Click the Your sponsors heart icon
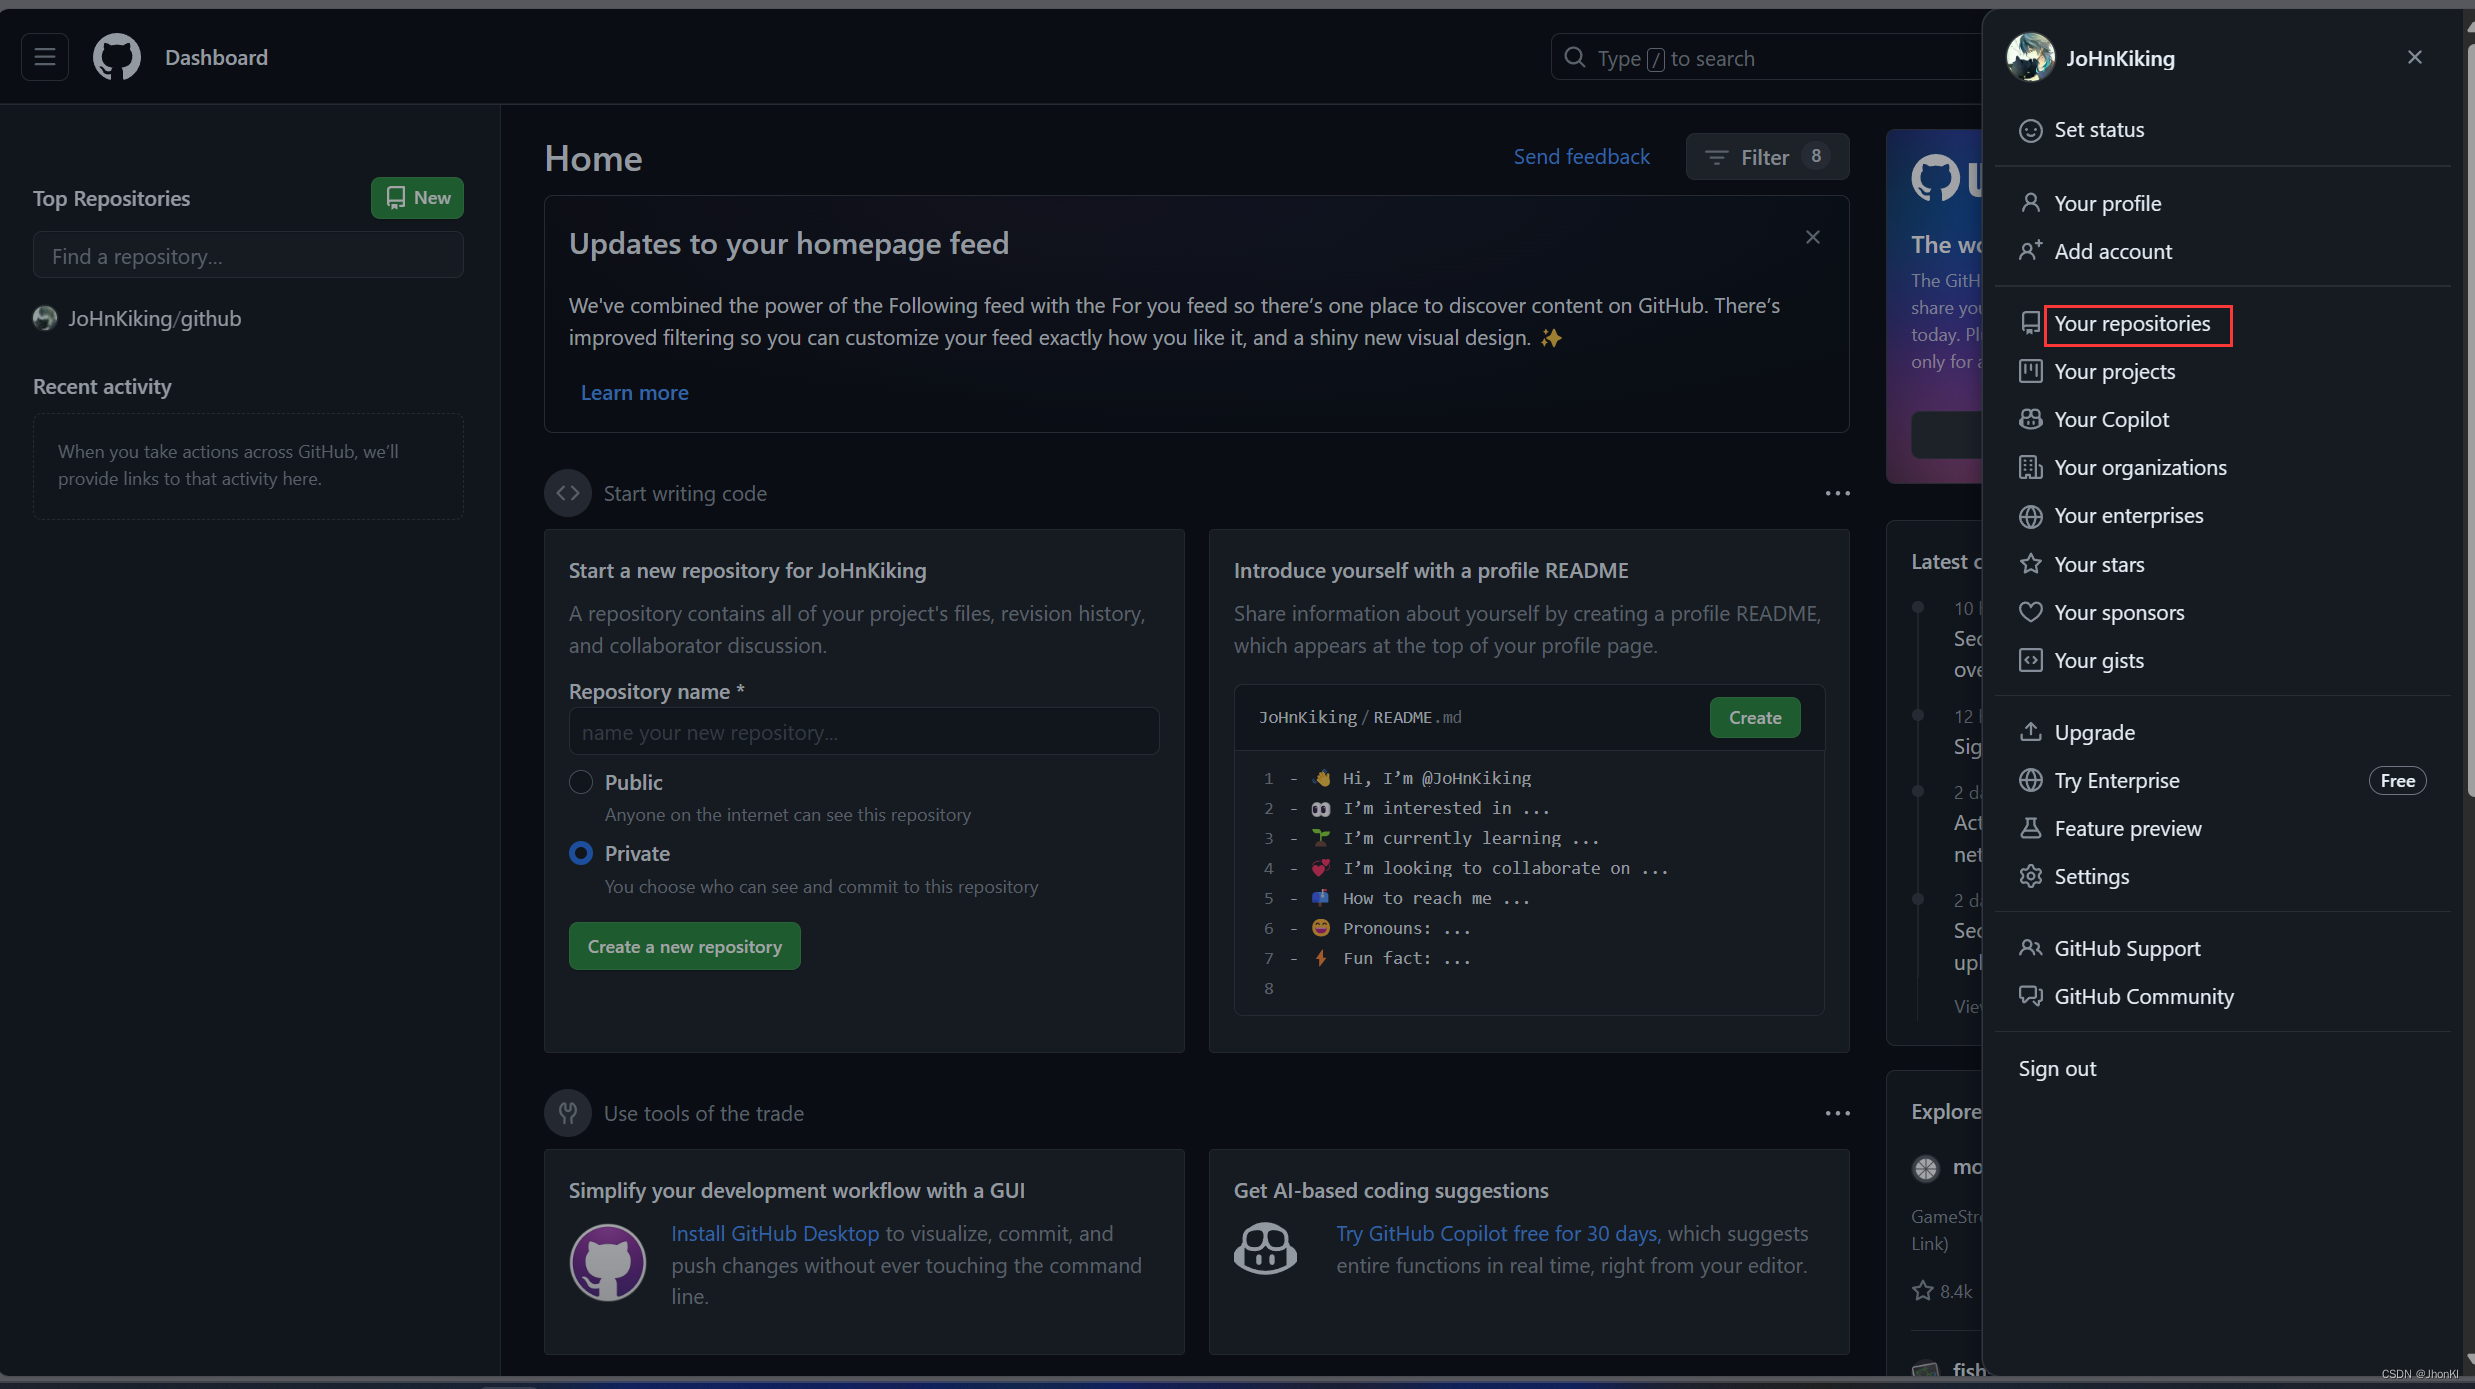 tap(2030, 612)
